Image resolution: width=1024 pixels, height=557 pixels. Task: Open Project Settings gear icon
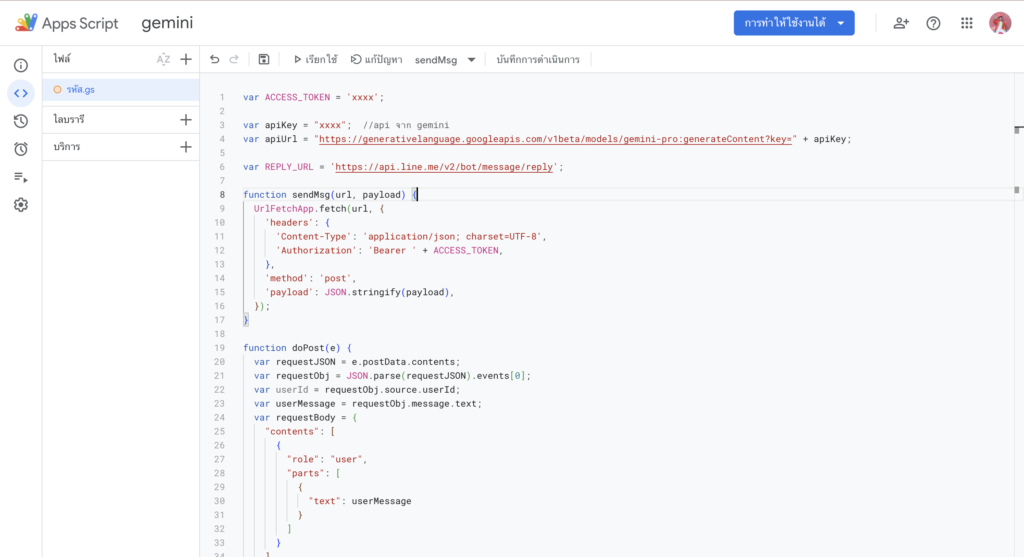[x=21, y=205]
